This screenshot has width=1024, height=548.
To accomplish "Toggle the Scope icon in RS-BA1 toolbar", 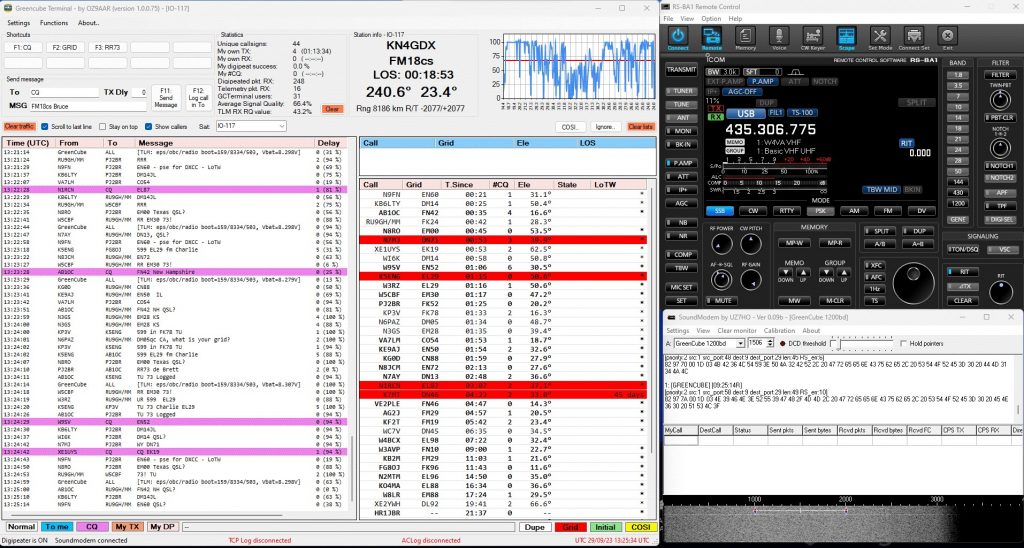I will 846,36.
